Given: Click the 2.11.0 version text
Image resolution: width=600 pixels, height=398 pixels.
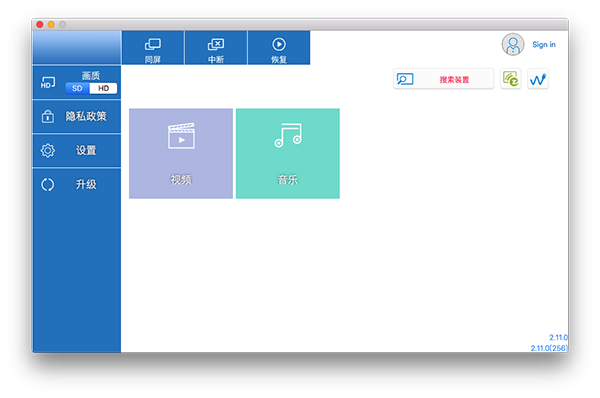Looking at the screenshot, I should [x=559, y=337].
